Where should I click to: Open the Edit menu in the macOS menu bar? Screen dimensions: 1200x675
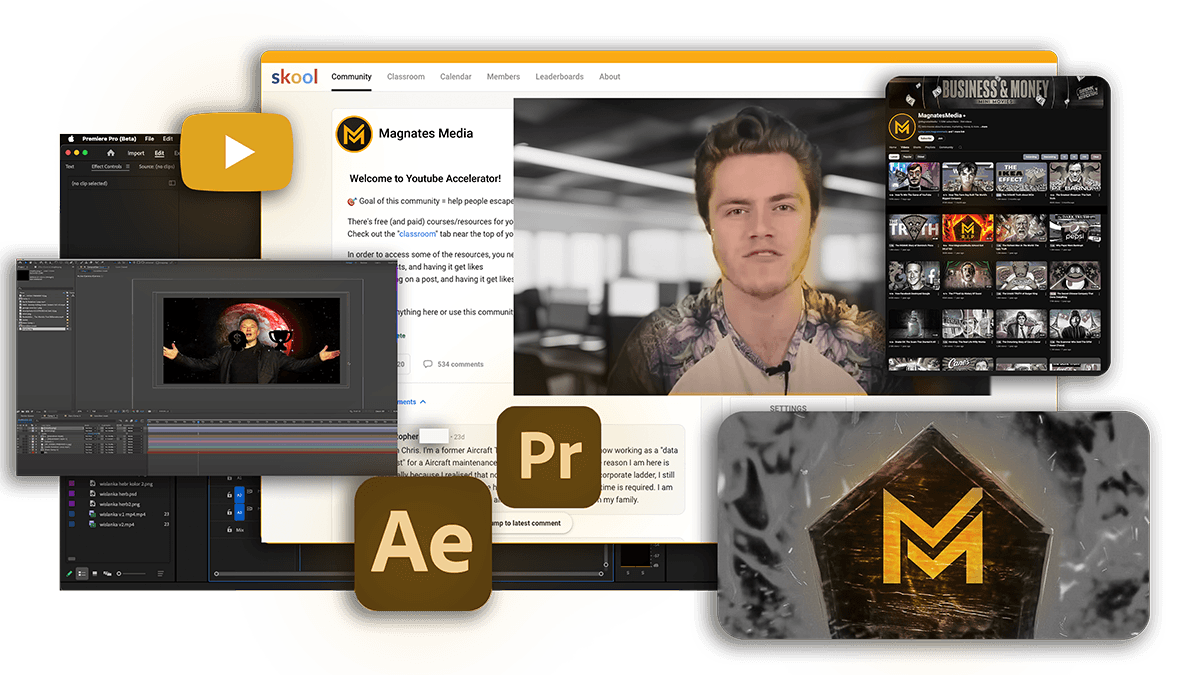(x=168, y=139)
